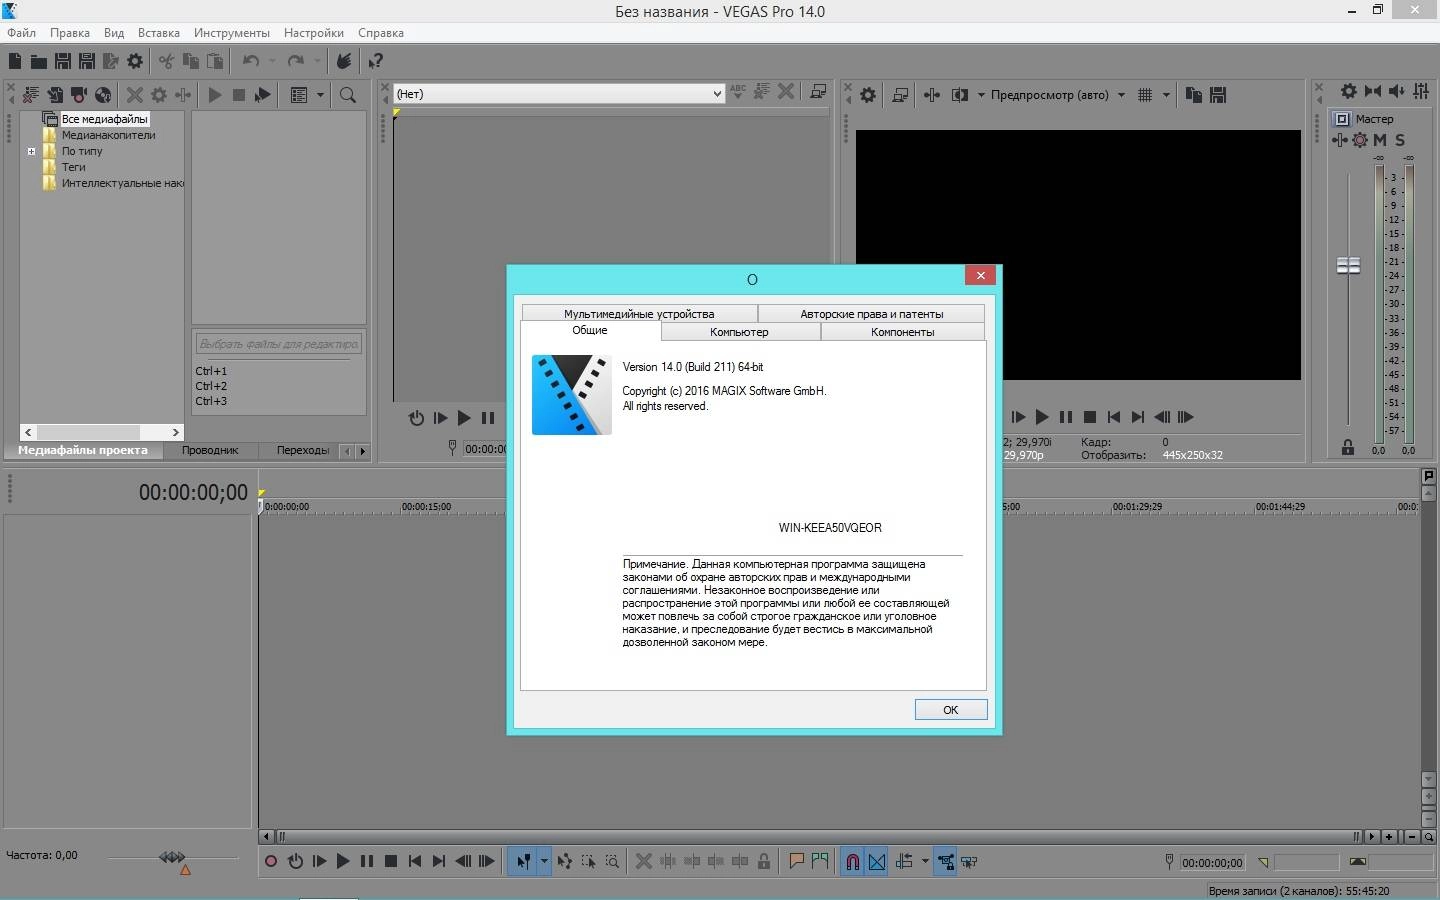Click Downmix Output icon in master bus panel
Viewport: 1440px width, 900px height.
1373,91
